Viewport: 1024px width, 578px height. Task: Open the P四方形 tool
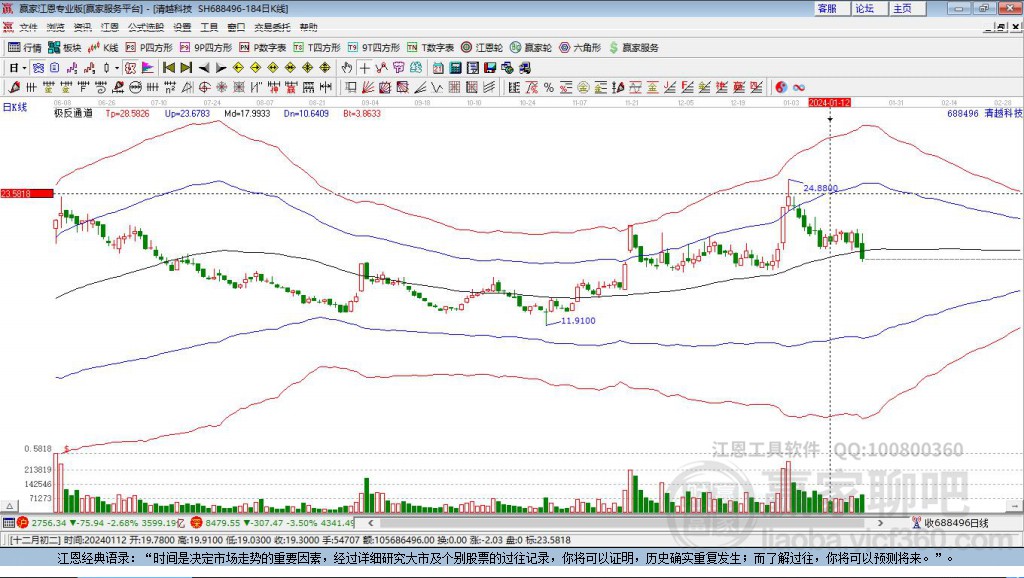[149, 48]
